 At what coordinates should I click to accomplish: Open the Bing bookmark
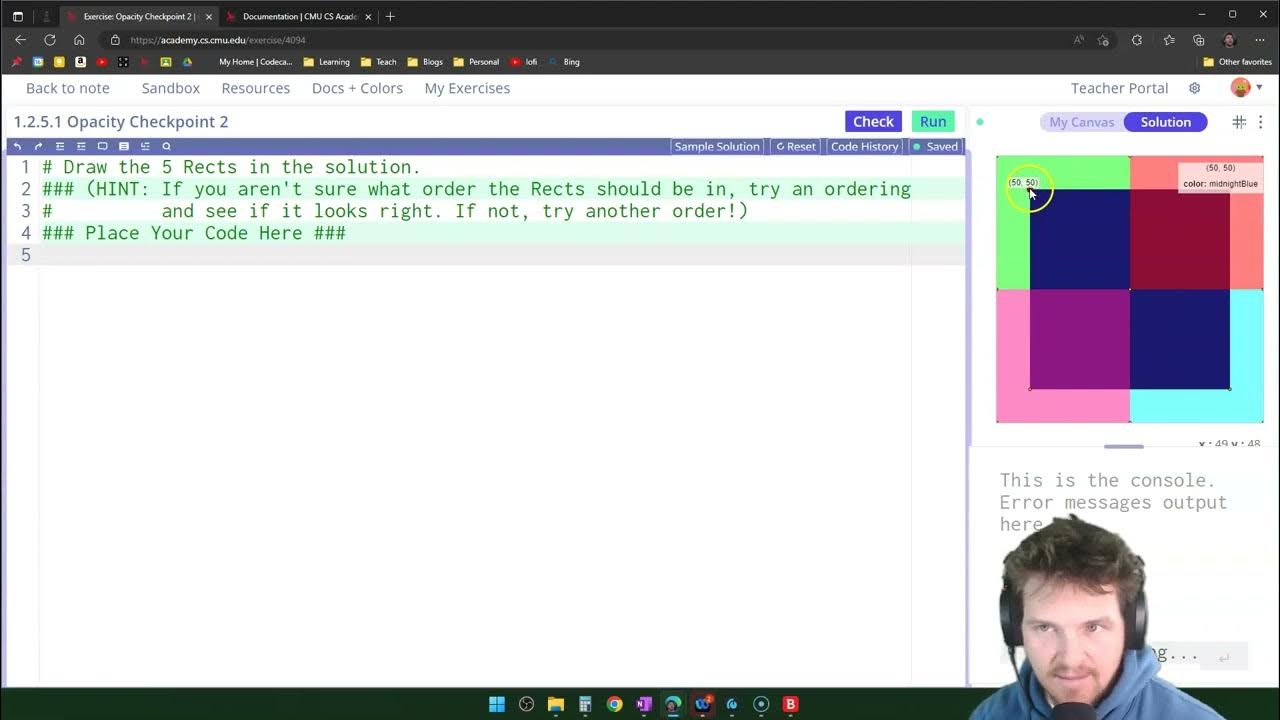564,62
